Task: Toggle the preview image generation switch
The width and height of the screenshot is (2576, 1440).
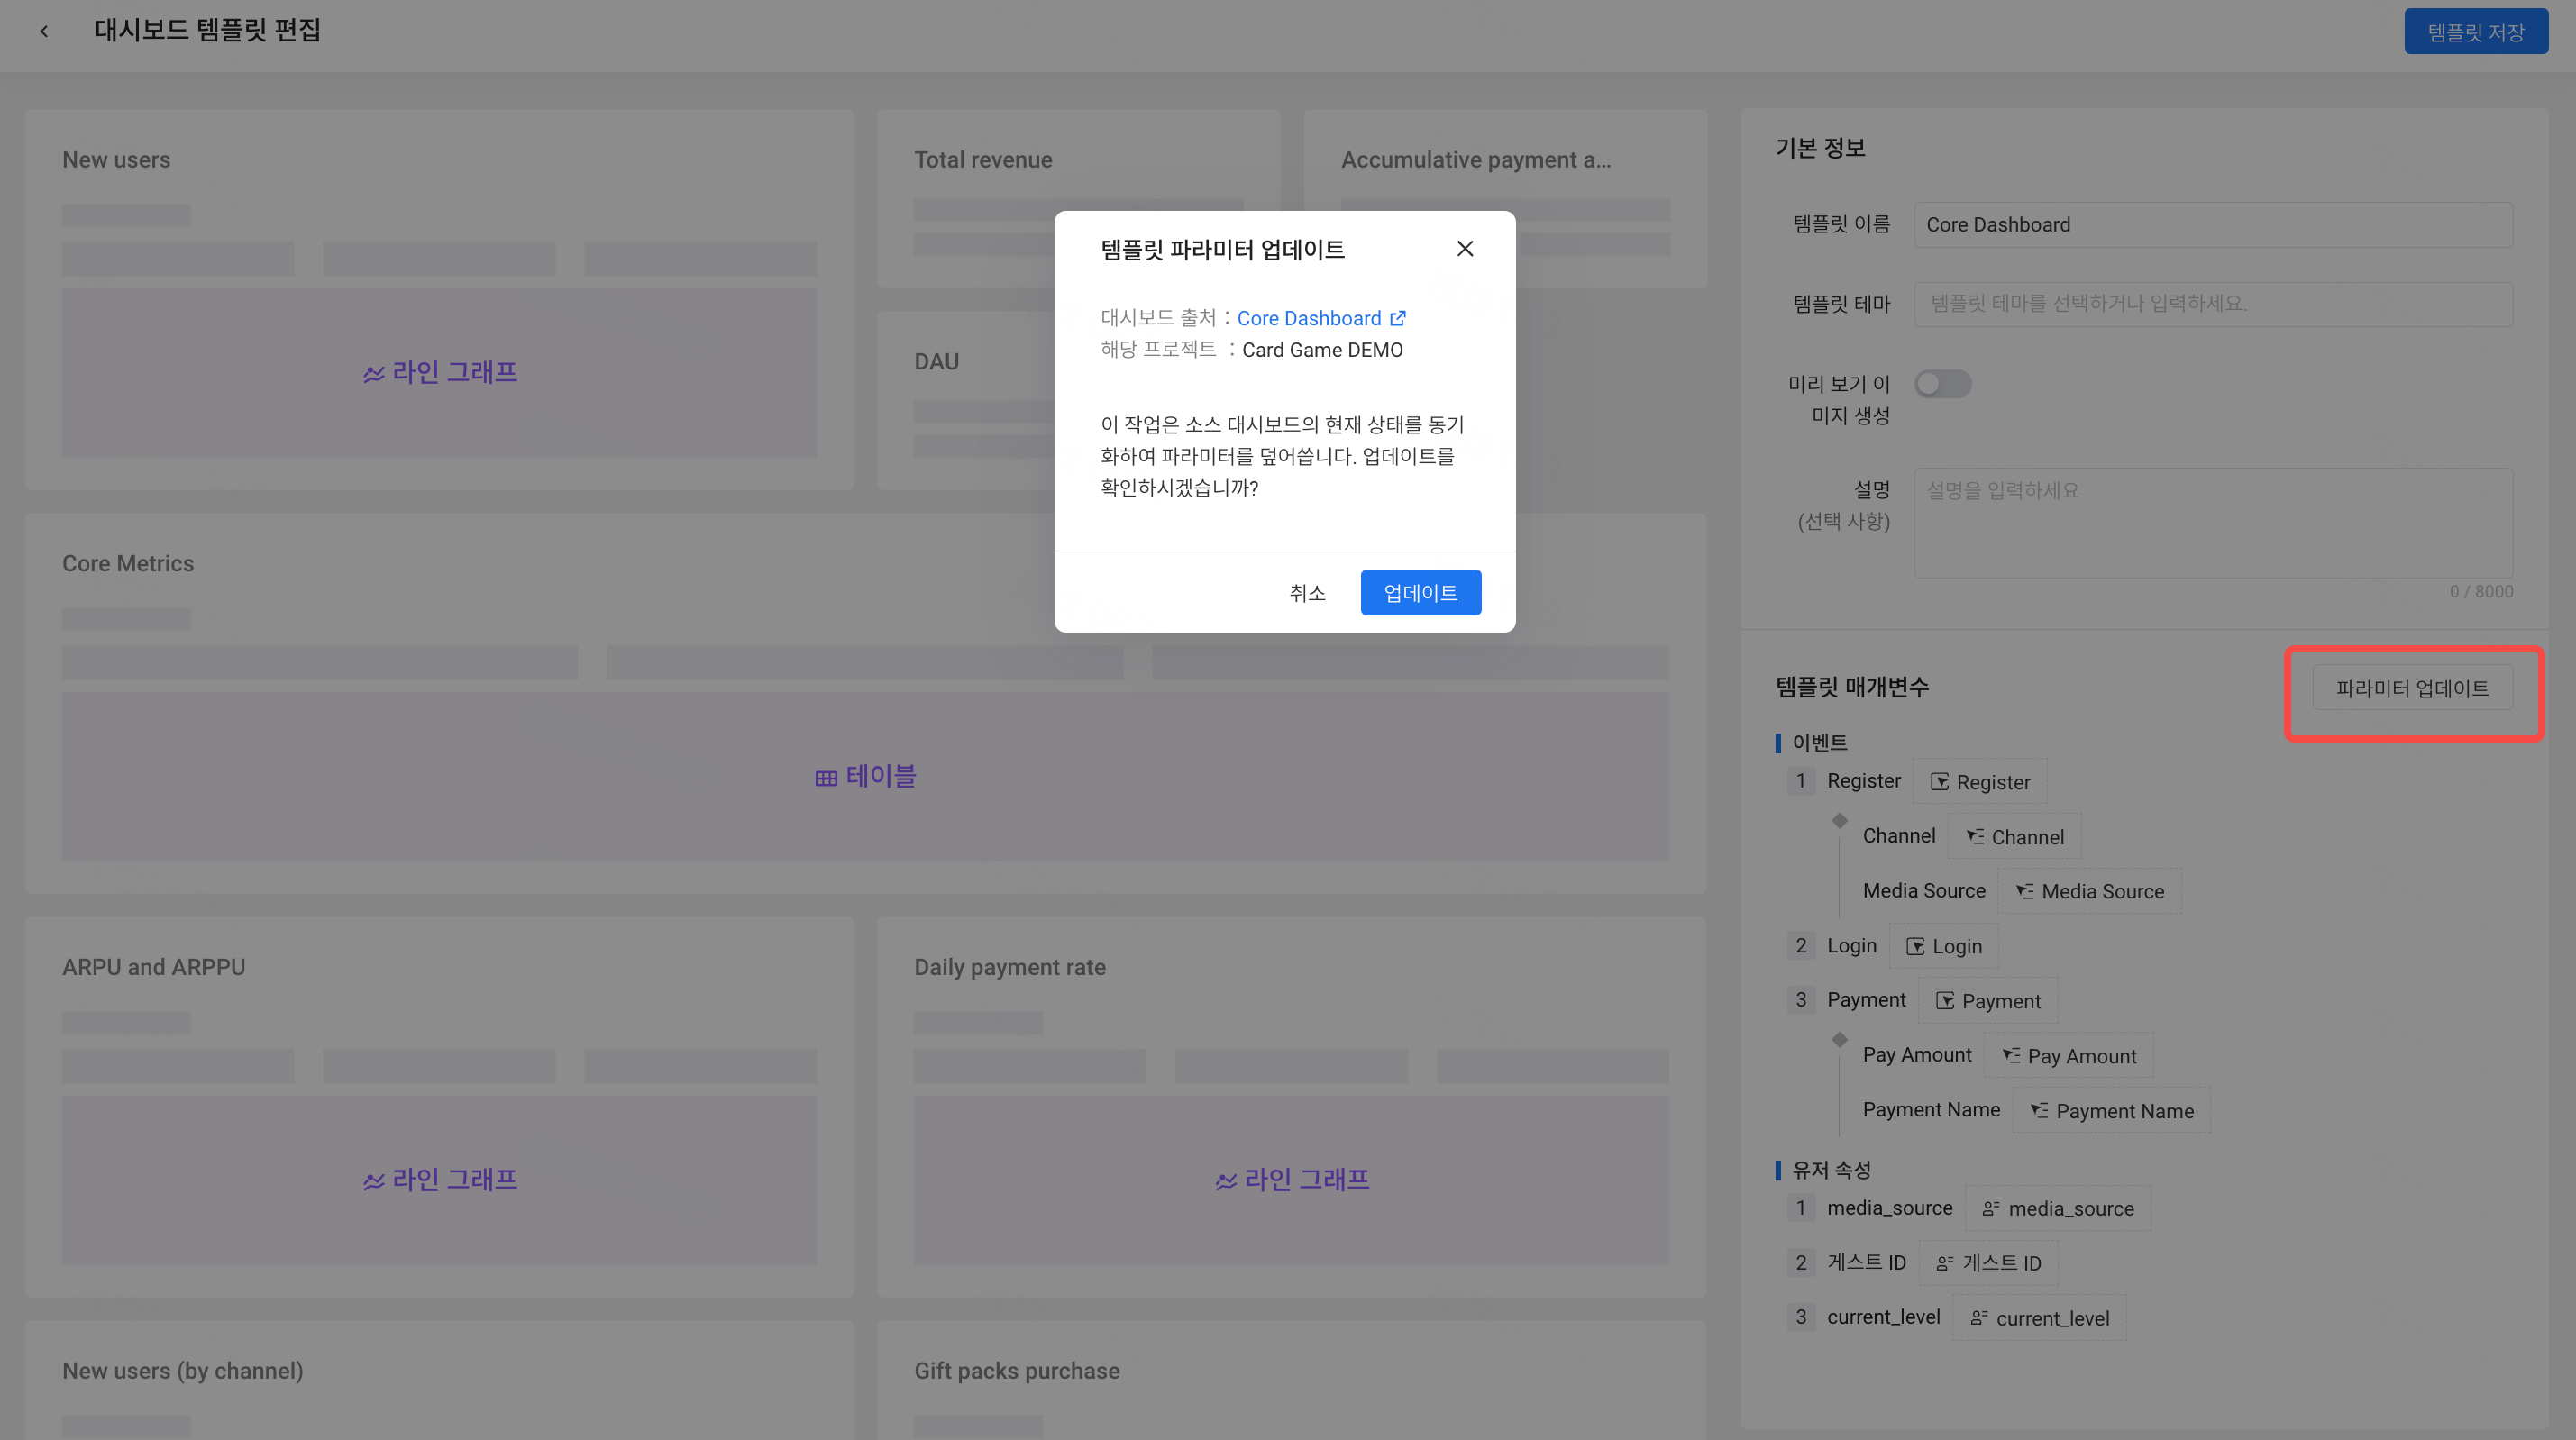Action: (1942, 384)
